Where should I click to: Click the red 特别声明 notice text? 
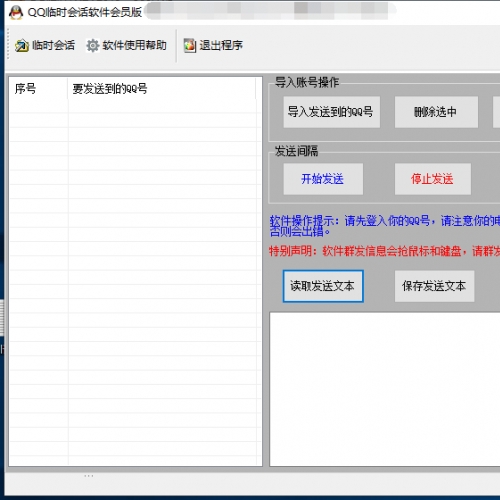(x=385, y=251)
